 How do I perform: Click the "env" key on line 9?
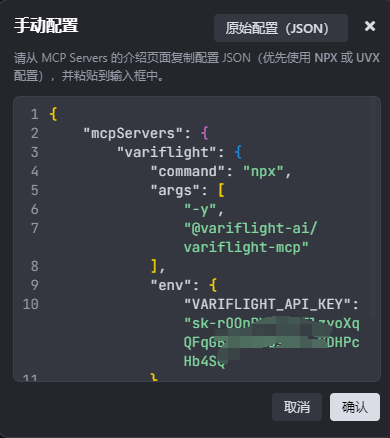click(171, 285)
